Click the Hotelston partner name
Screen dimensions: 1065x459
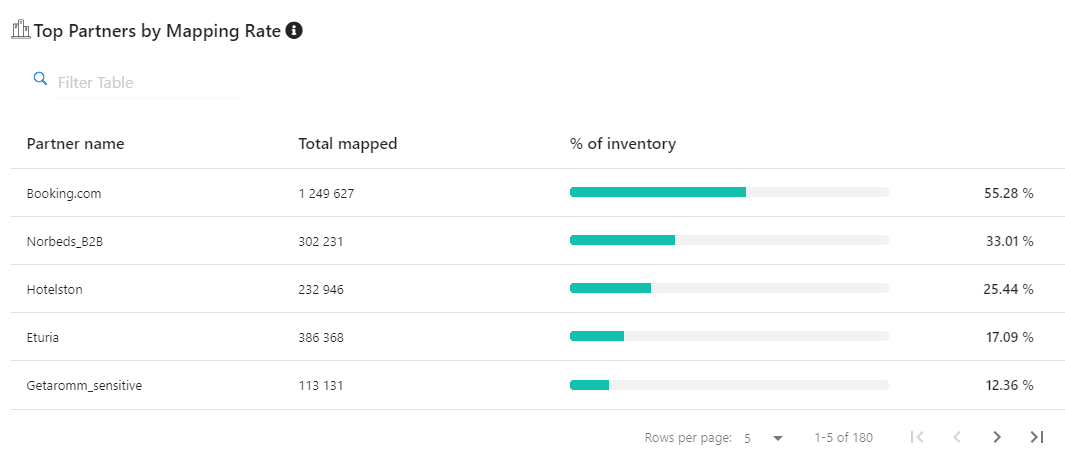54,289
